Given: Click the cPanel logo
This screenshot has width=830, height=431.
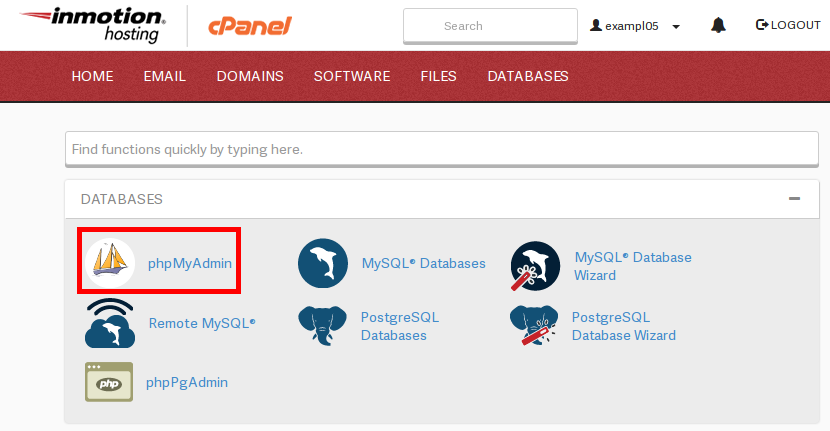Looking at the screenshot, I should 250,25.
